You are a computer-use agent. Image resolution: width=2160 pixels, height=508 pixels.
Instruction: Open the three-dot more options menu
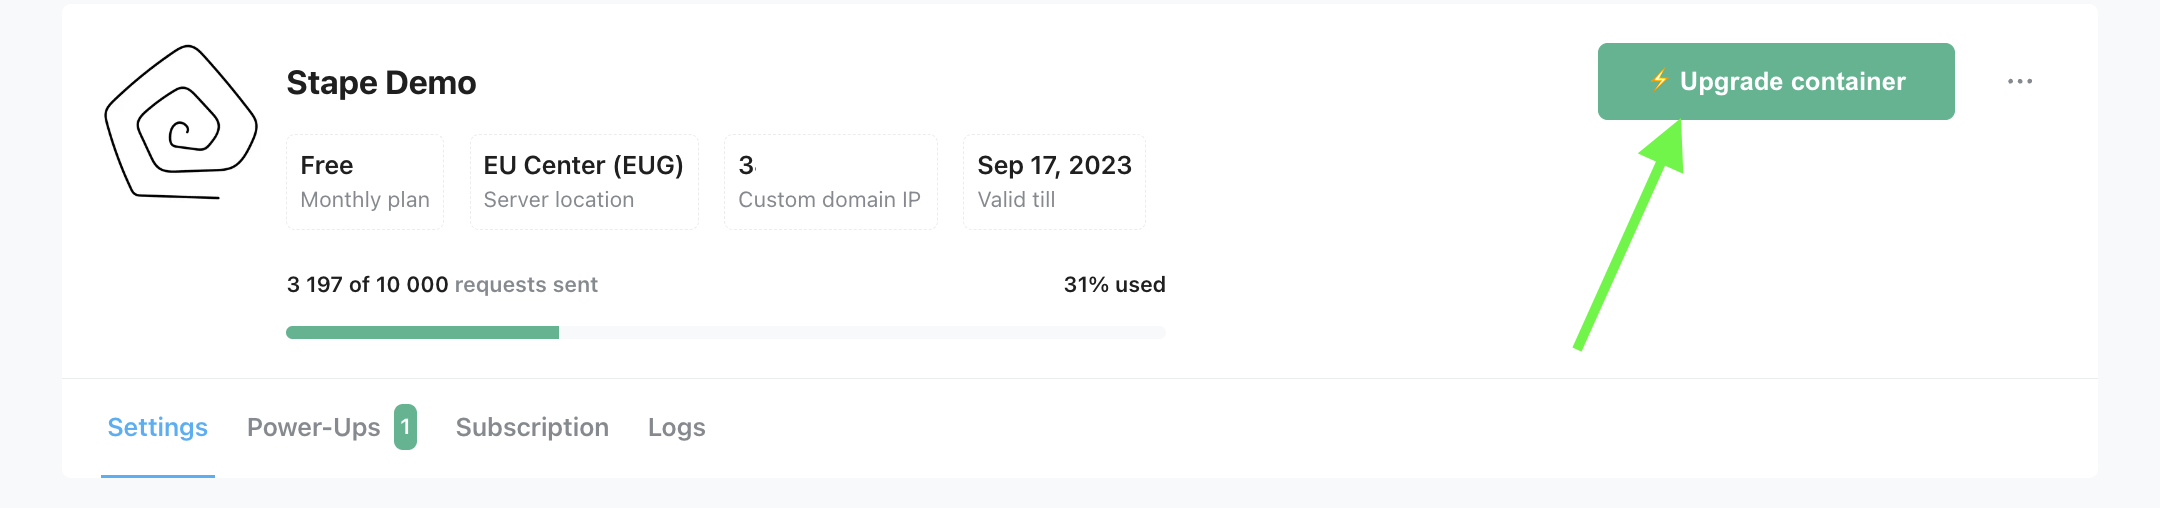[2020, 81]
